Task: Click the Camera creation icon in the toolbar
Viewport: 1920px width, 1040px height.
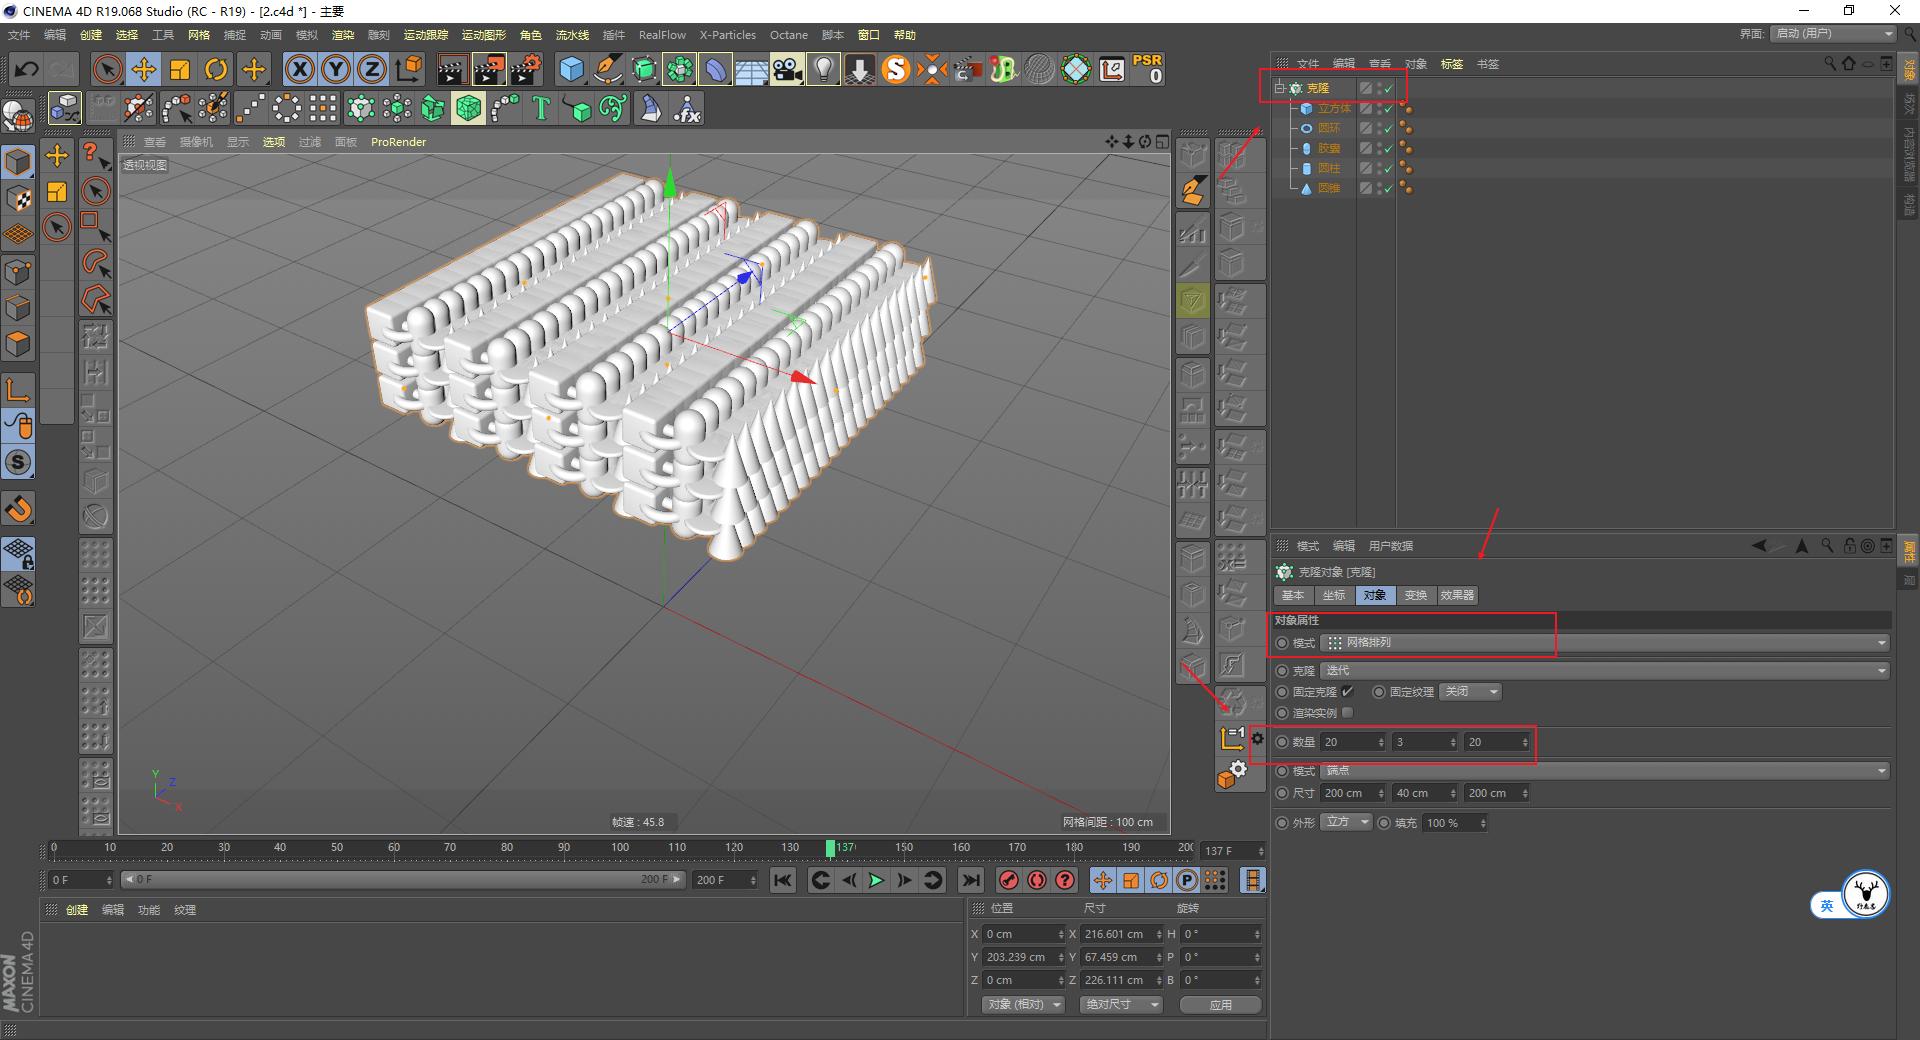Action: point(789,69)
